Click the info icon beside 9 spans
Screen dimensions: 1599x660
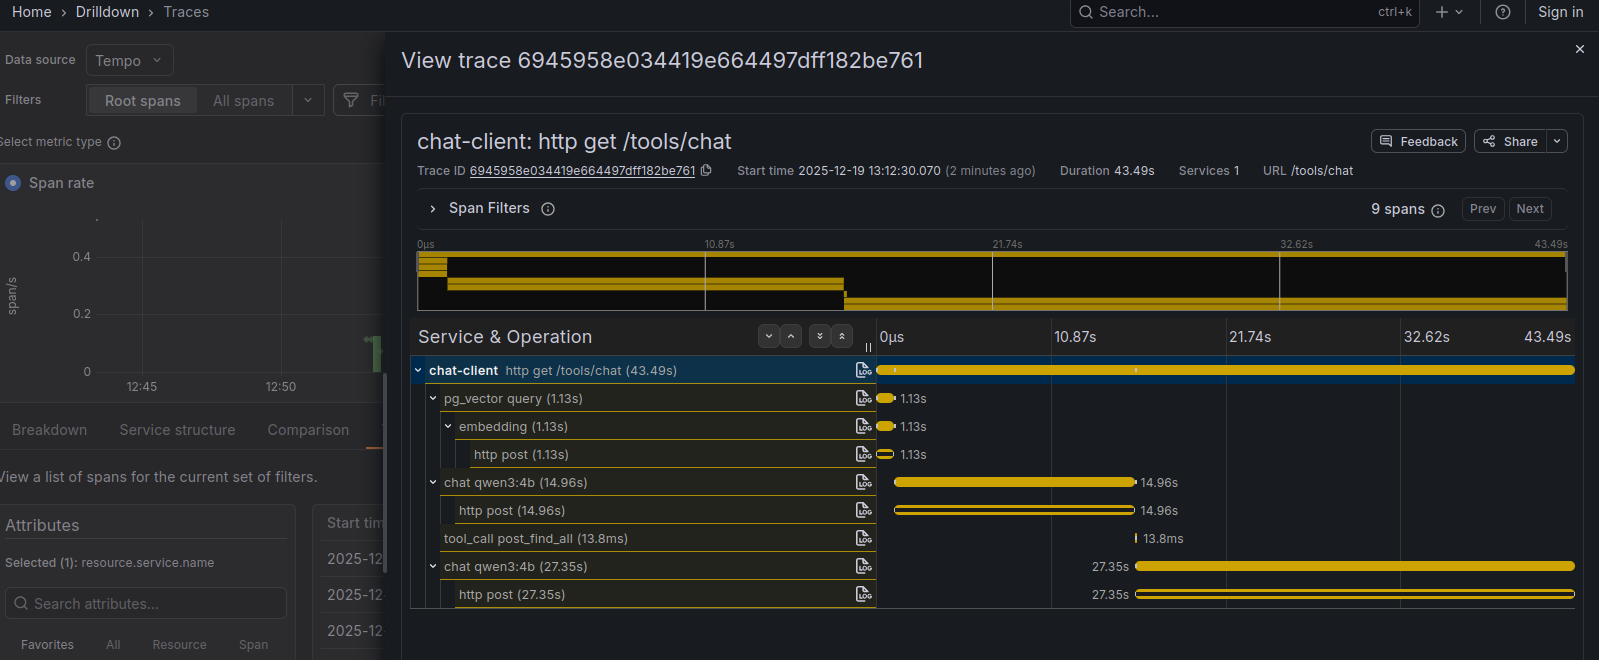coord(1438,210)
